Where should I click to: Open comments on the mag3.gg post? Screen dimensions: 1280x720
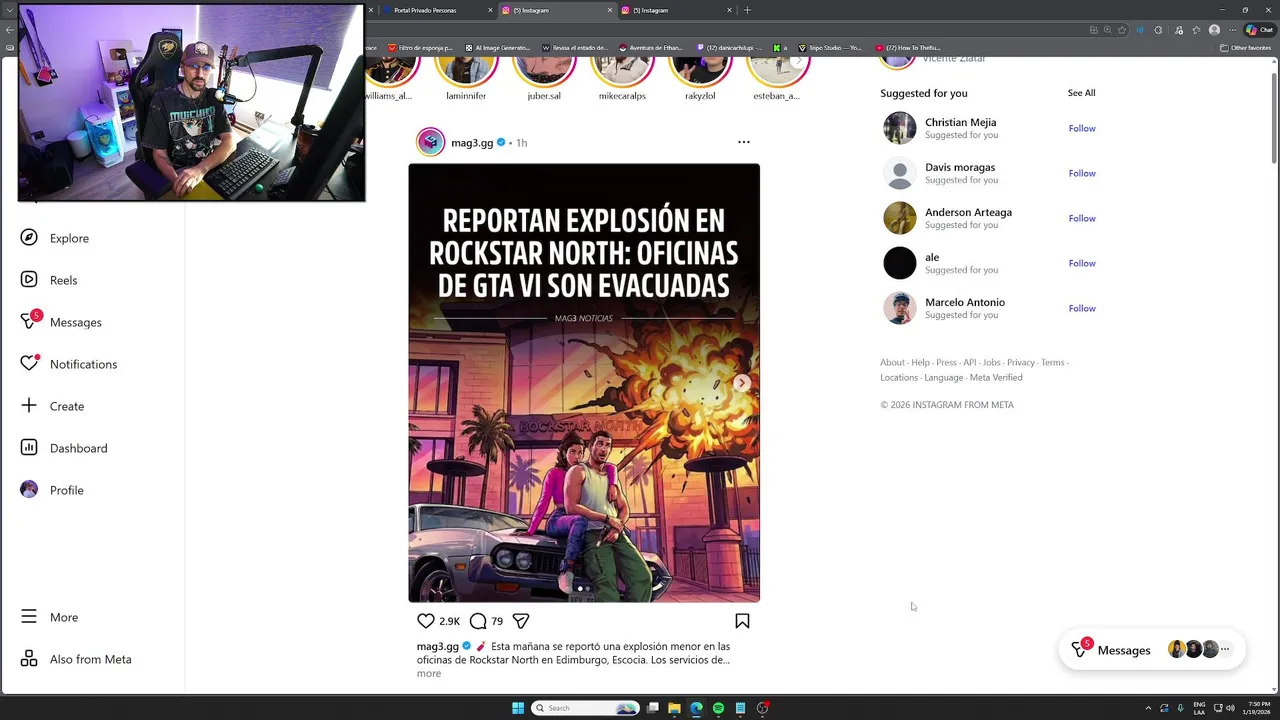pyautogui.click(x=478, y=621)
